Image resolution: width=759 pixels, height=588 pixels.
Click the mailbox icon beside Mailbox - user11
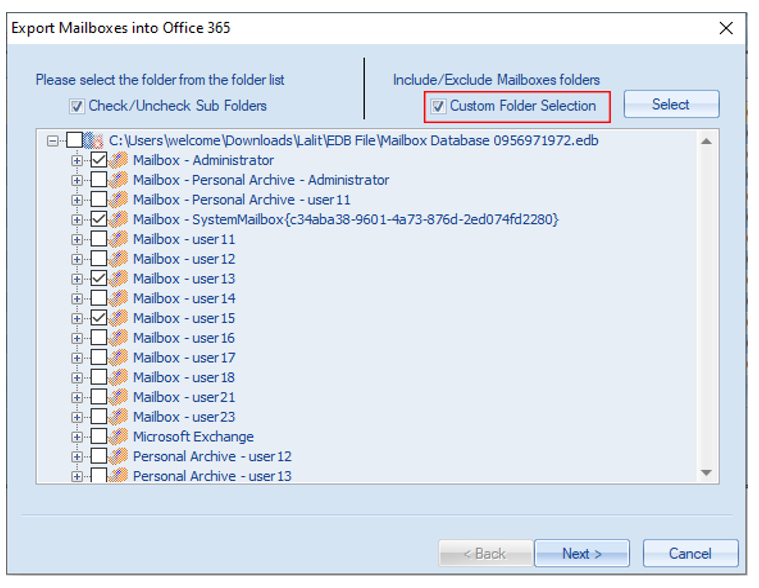(119, 239)
